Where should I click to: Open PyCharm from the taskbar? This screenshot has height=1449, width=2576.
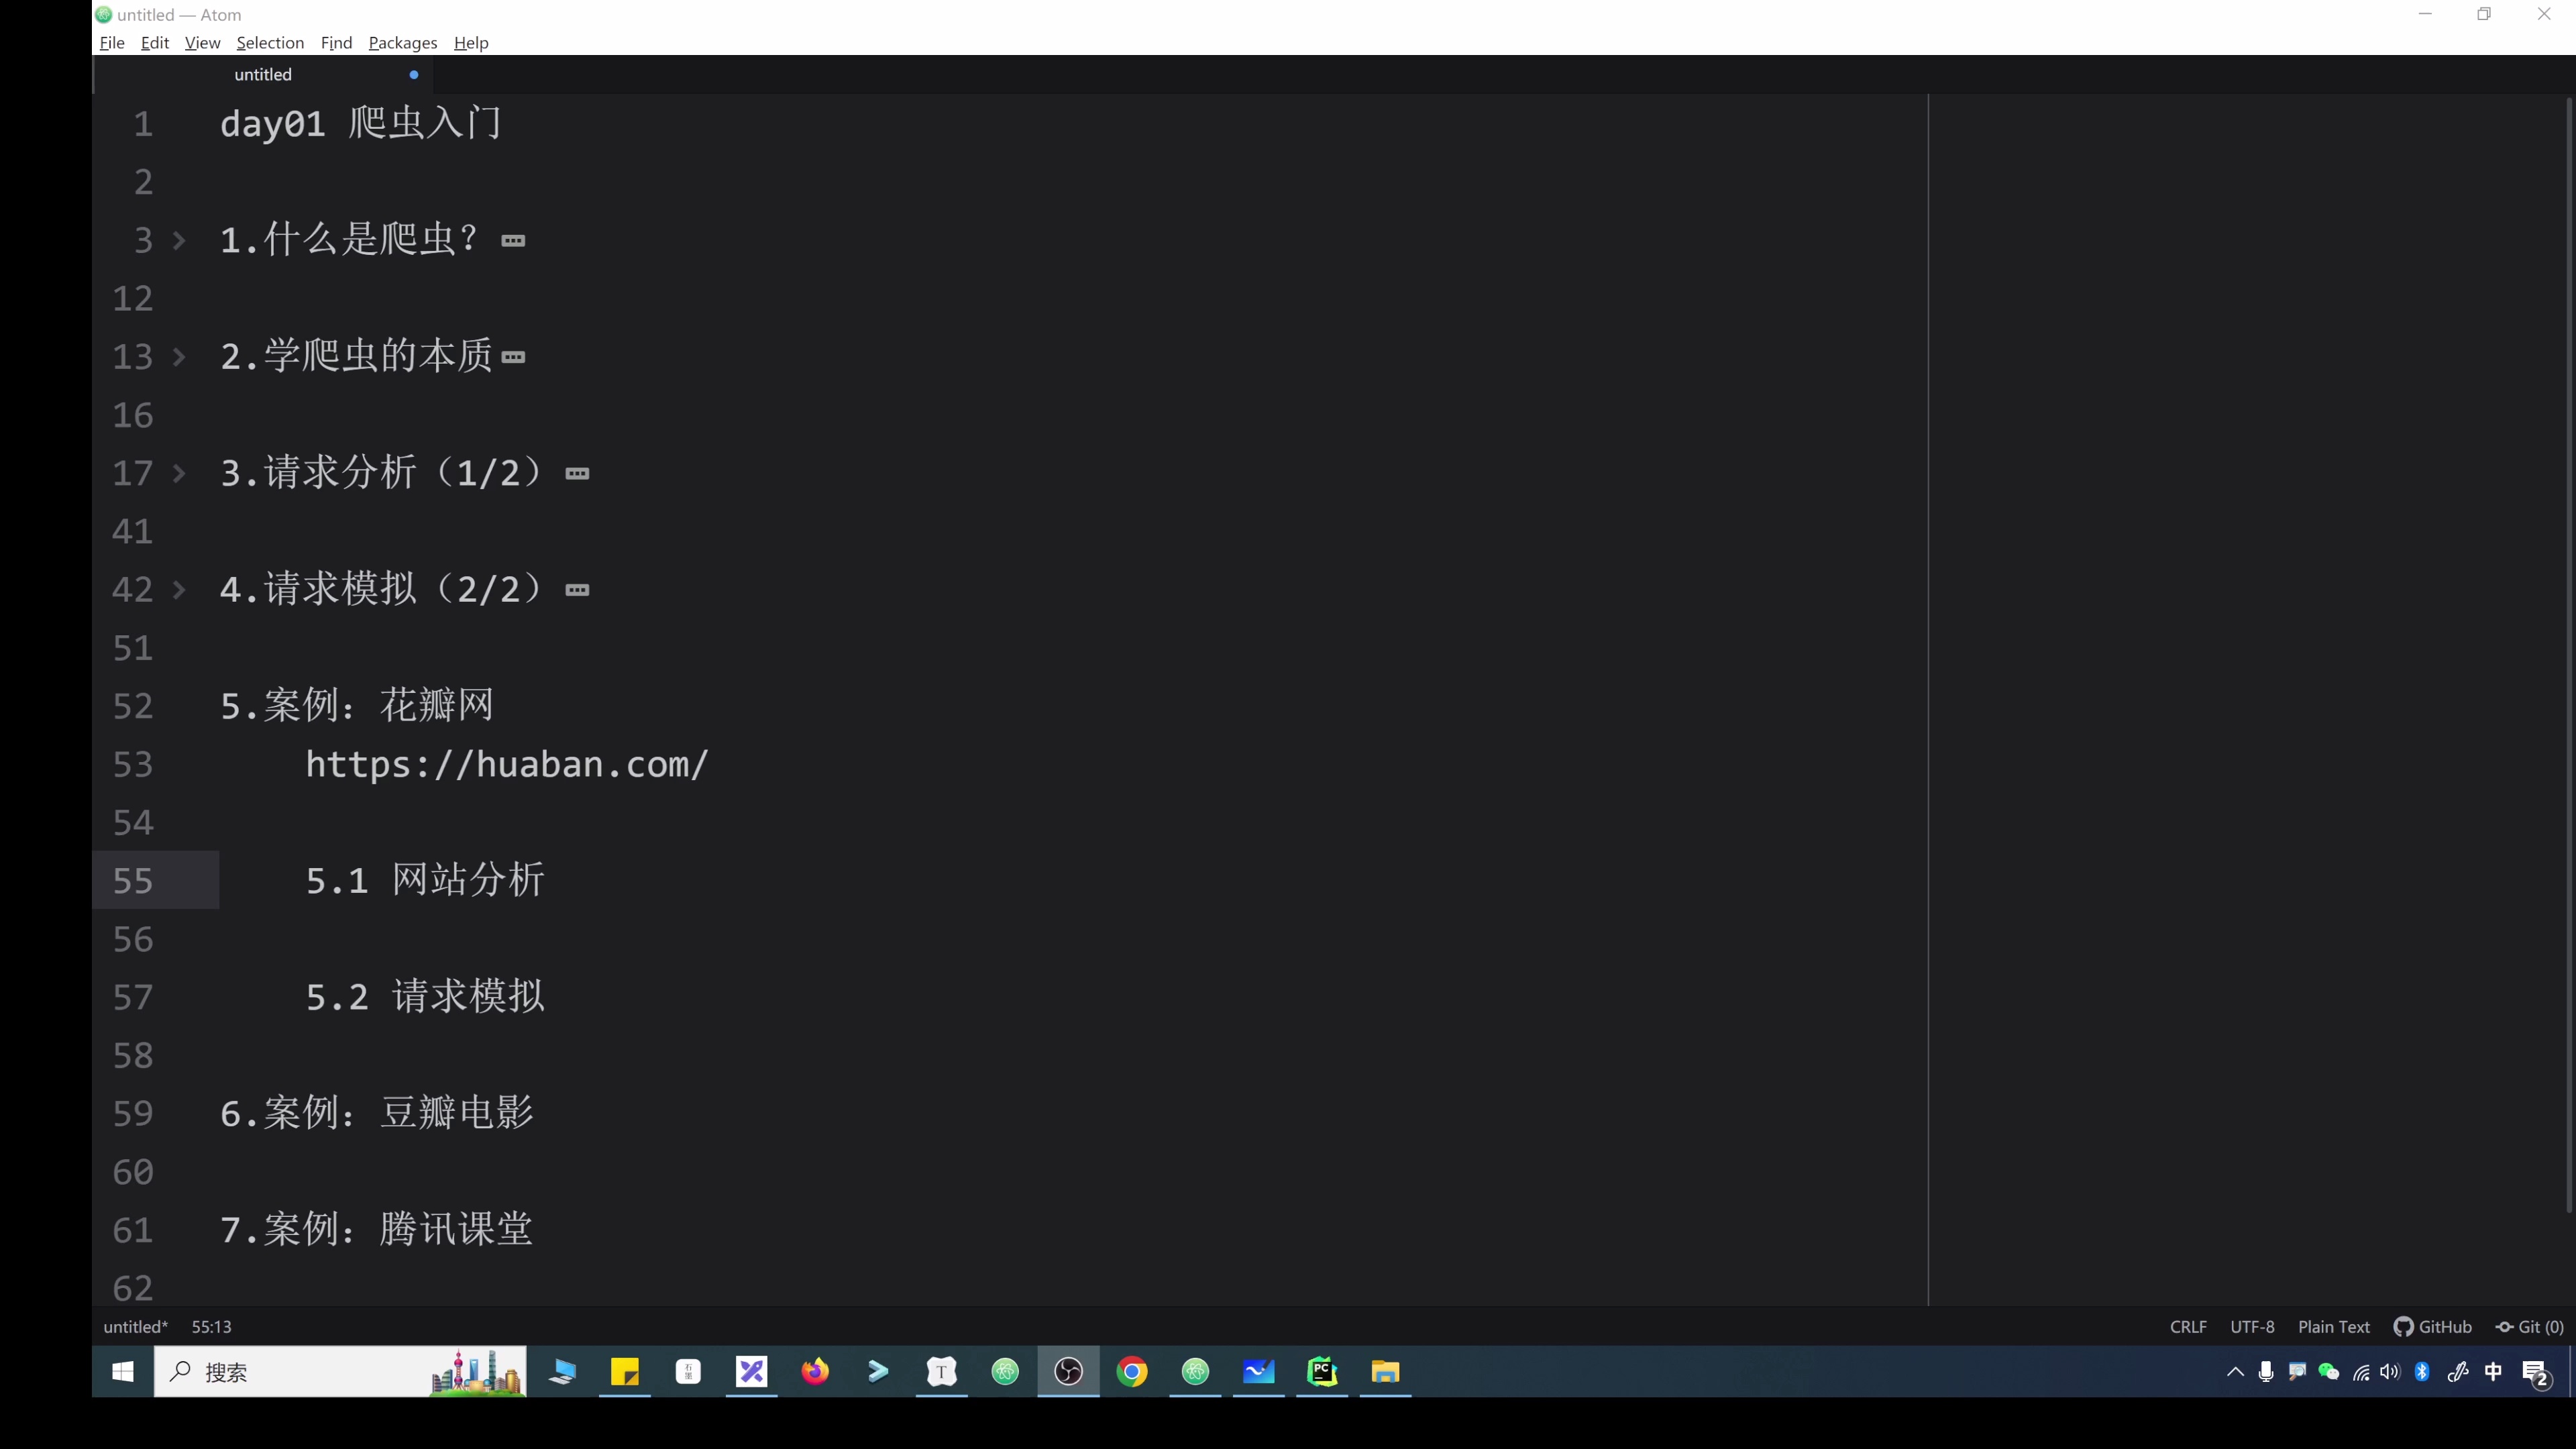click(x=1321, y=1372)
